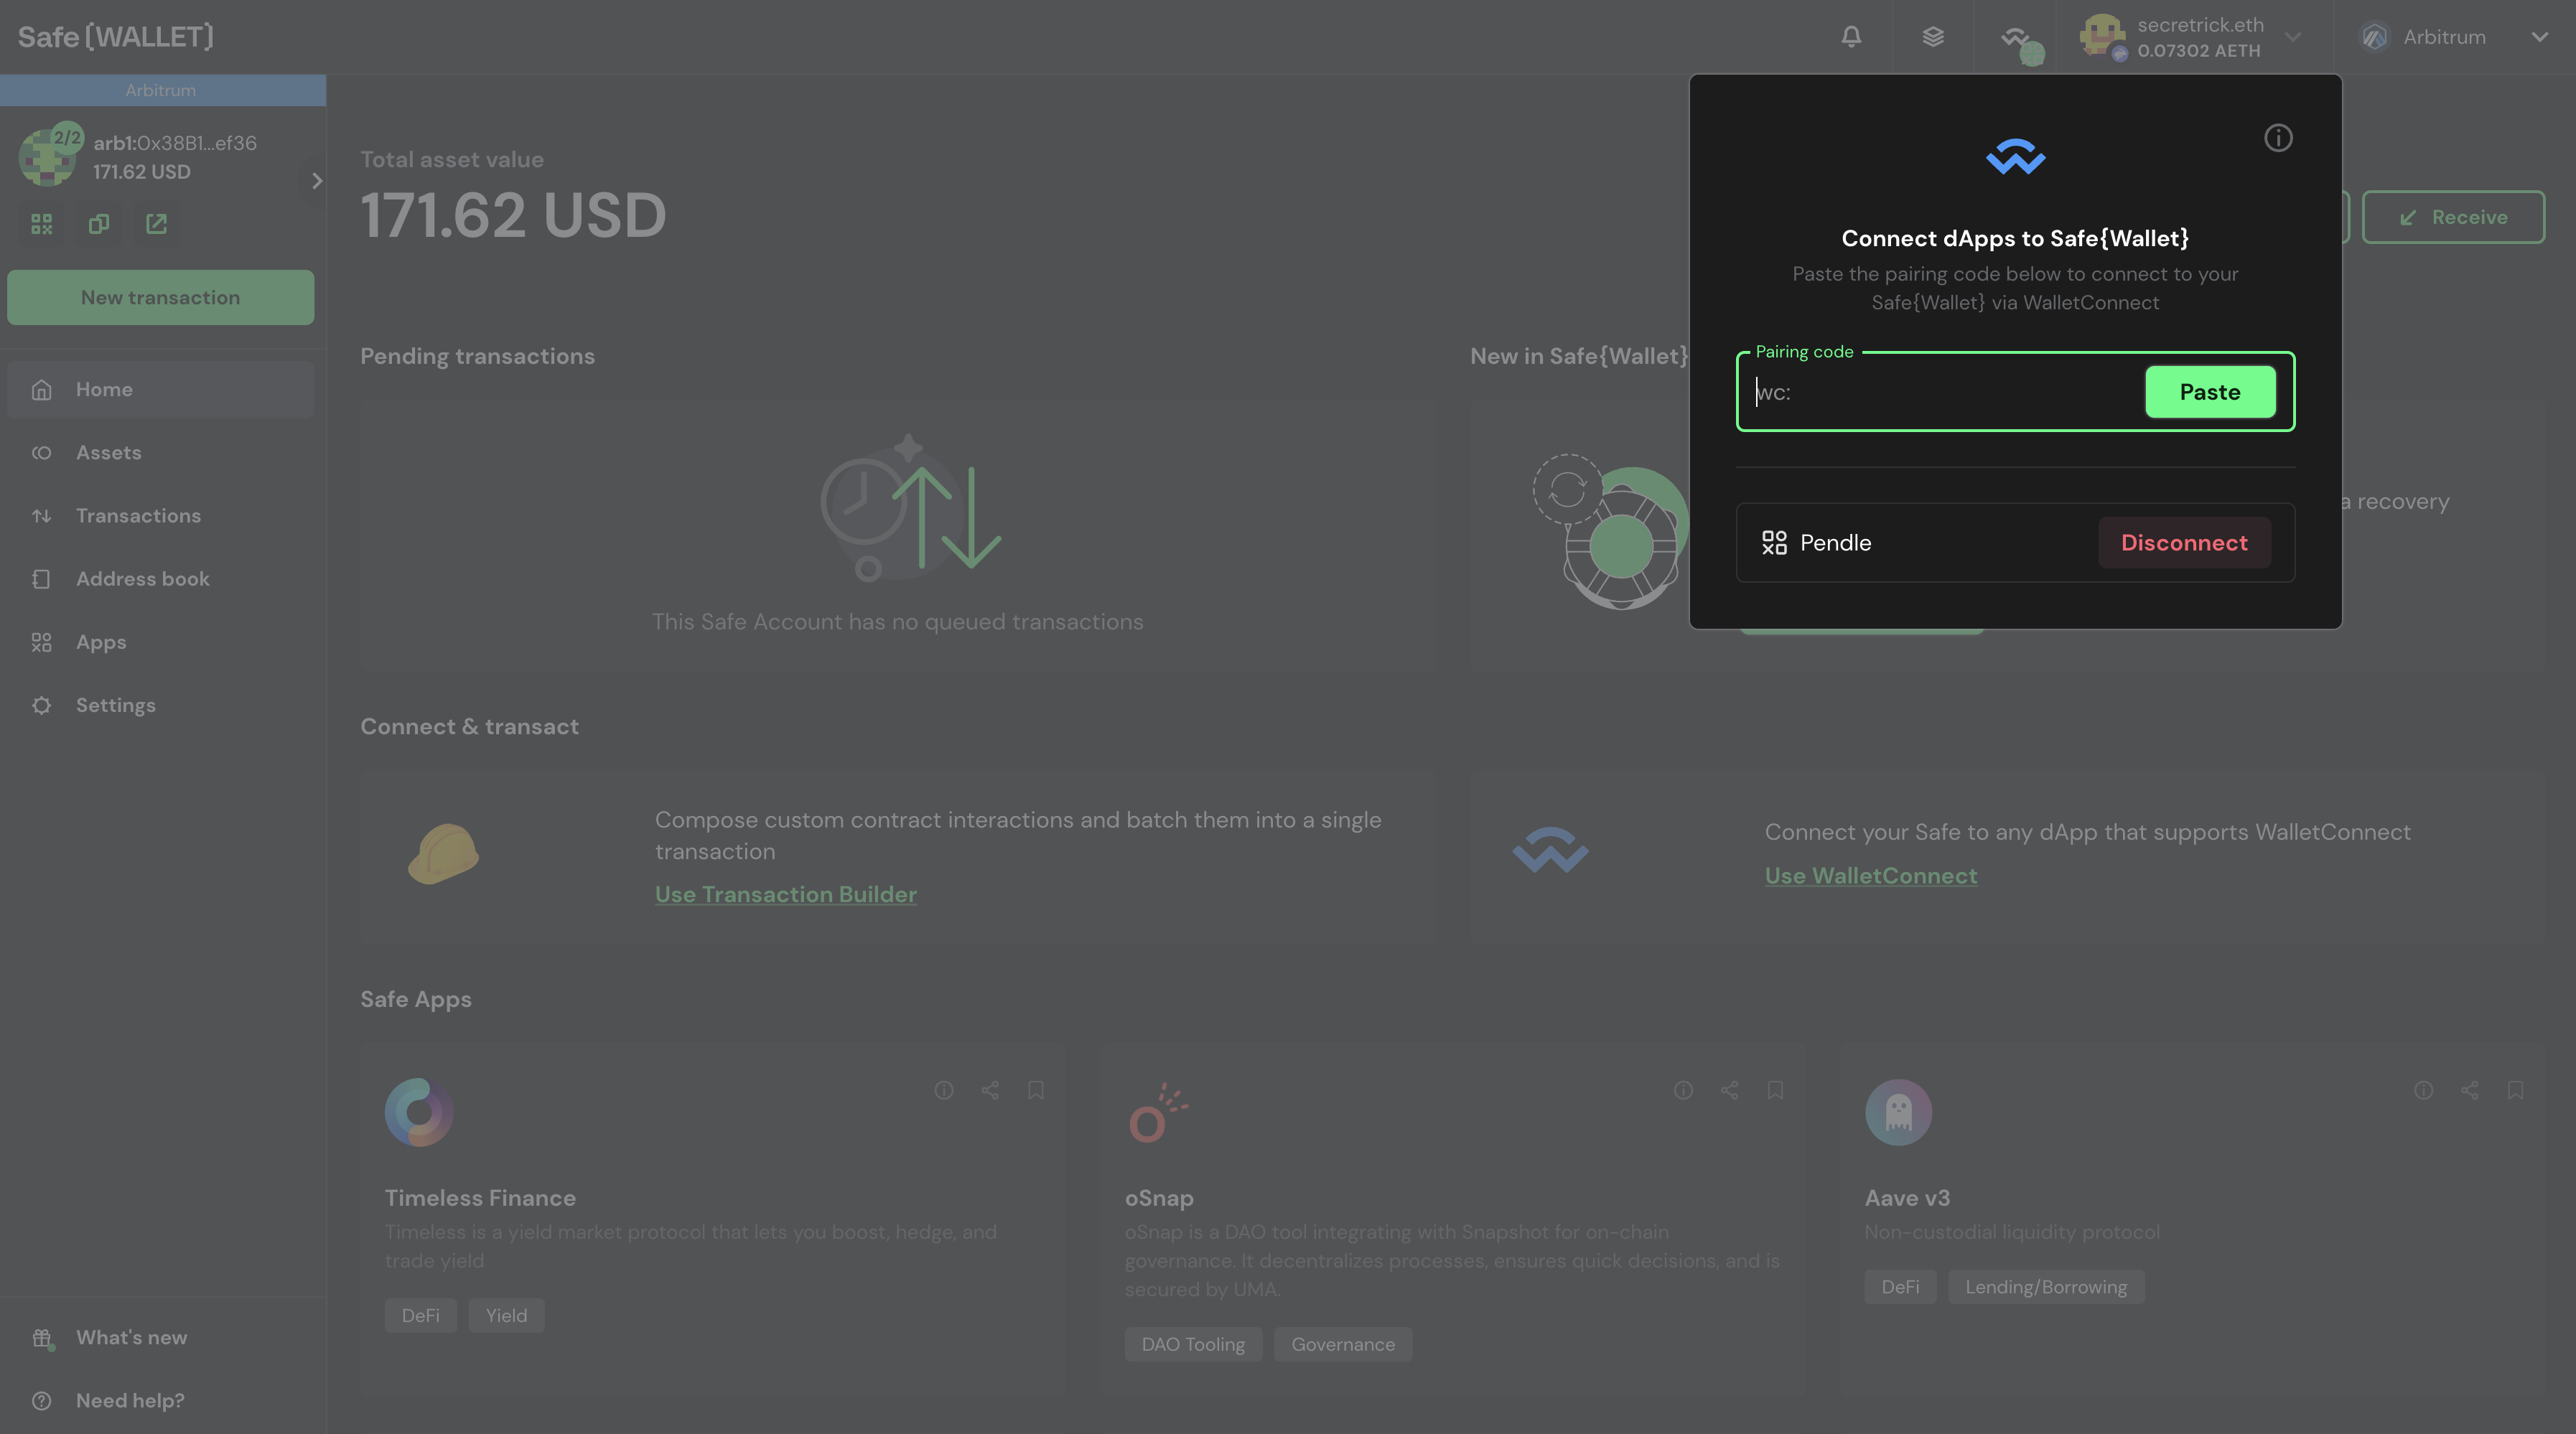The image size is (2576, 1434).
Task: Open Settings from the sidebar
Action: [116, 705]
